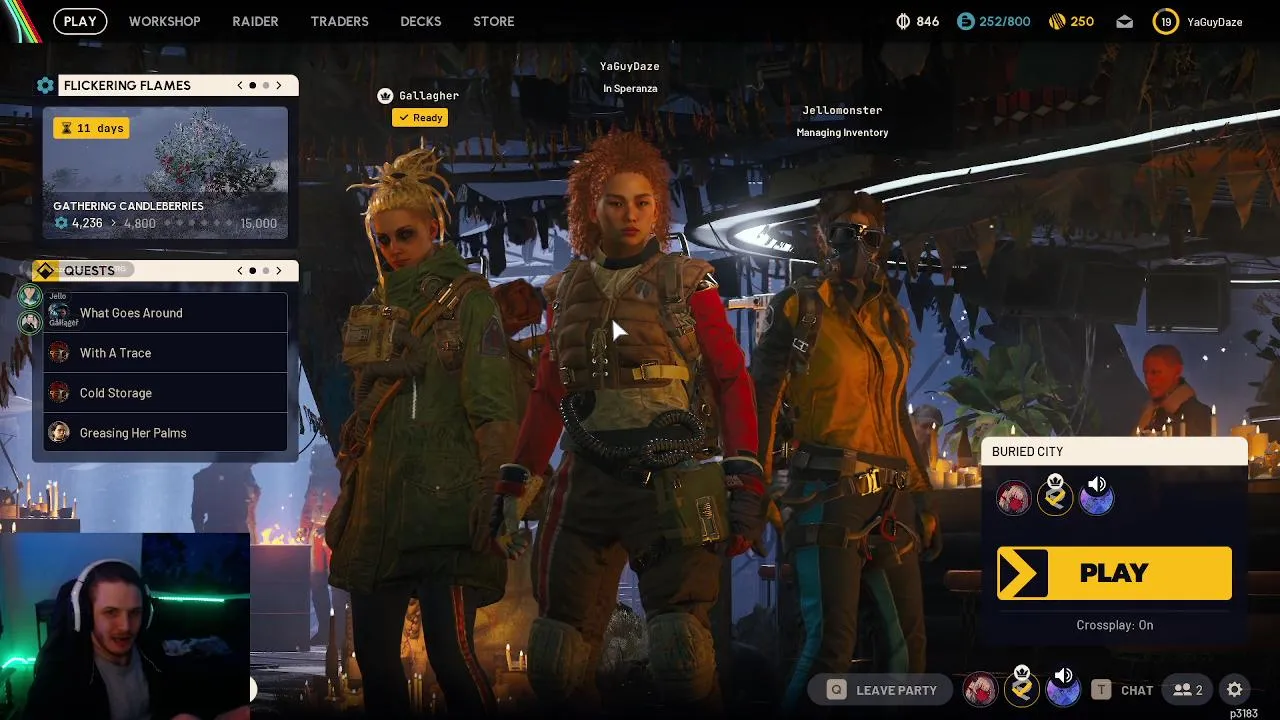Click Gathering Candleberries progress track

tap(196, 224)
